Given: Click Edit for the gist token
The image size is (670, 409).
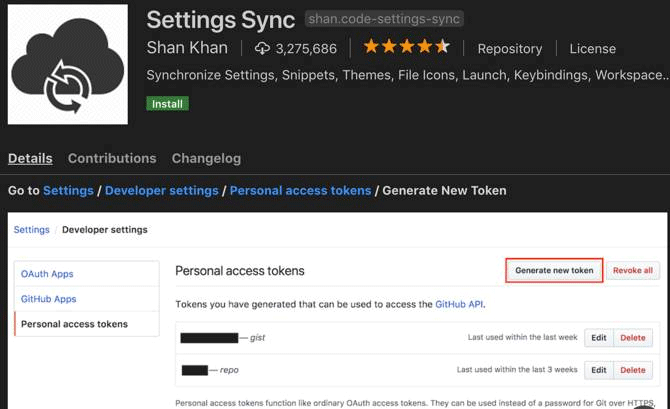Looking at the screenshot, I should click(597, 338).
